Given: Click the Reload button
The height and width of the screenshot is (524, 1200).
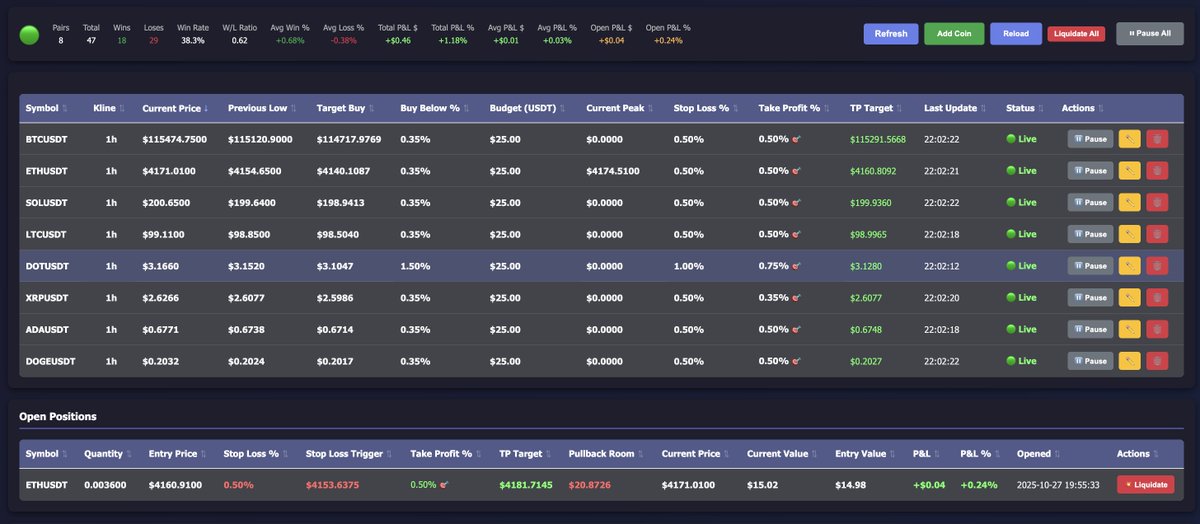Looking at the screenshot, I should pyautogui.click(x=1016, y=33).
